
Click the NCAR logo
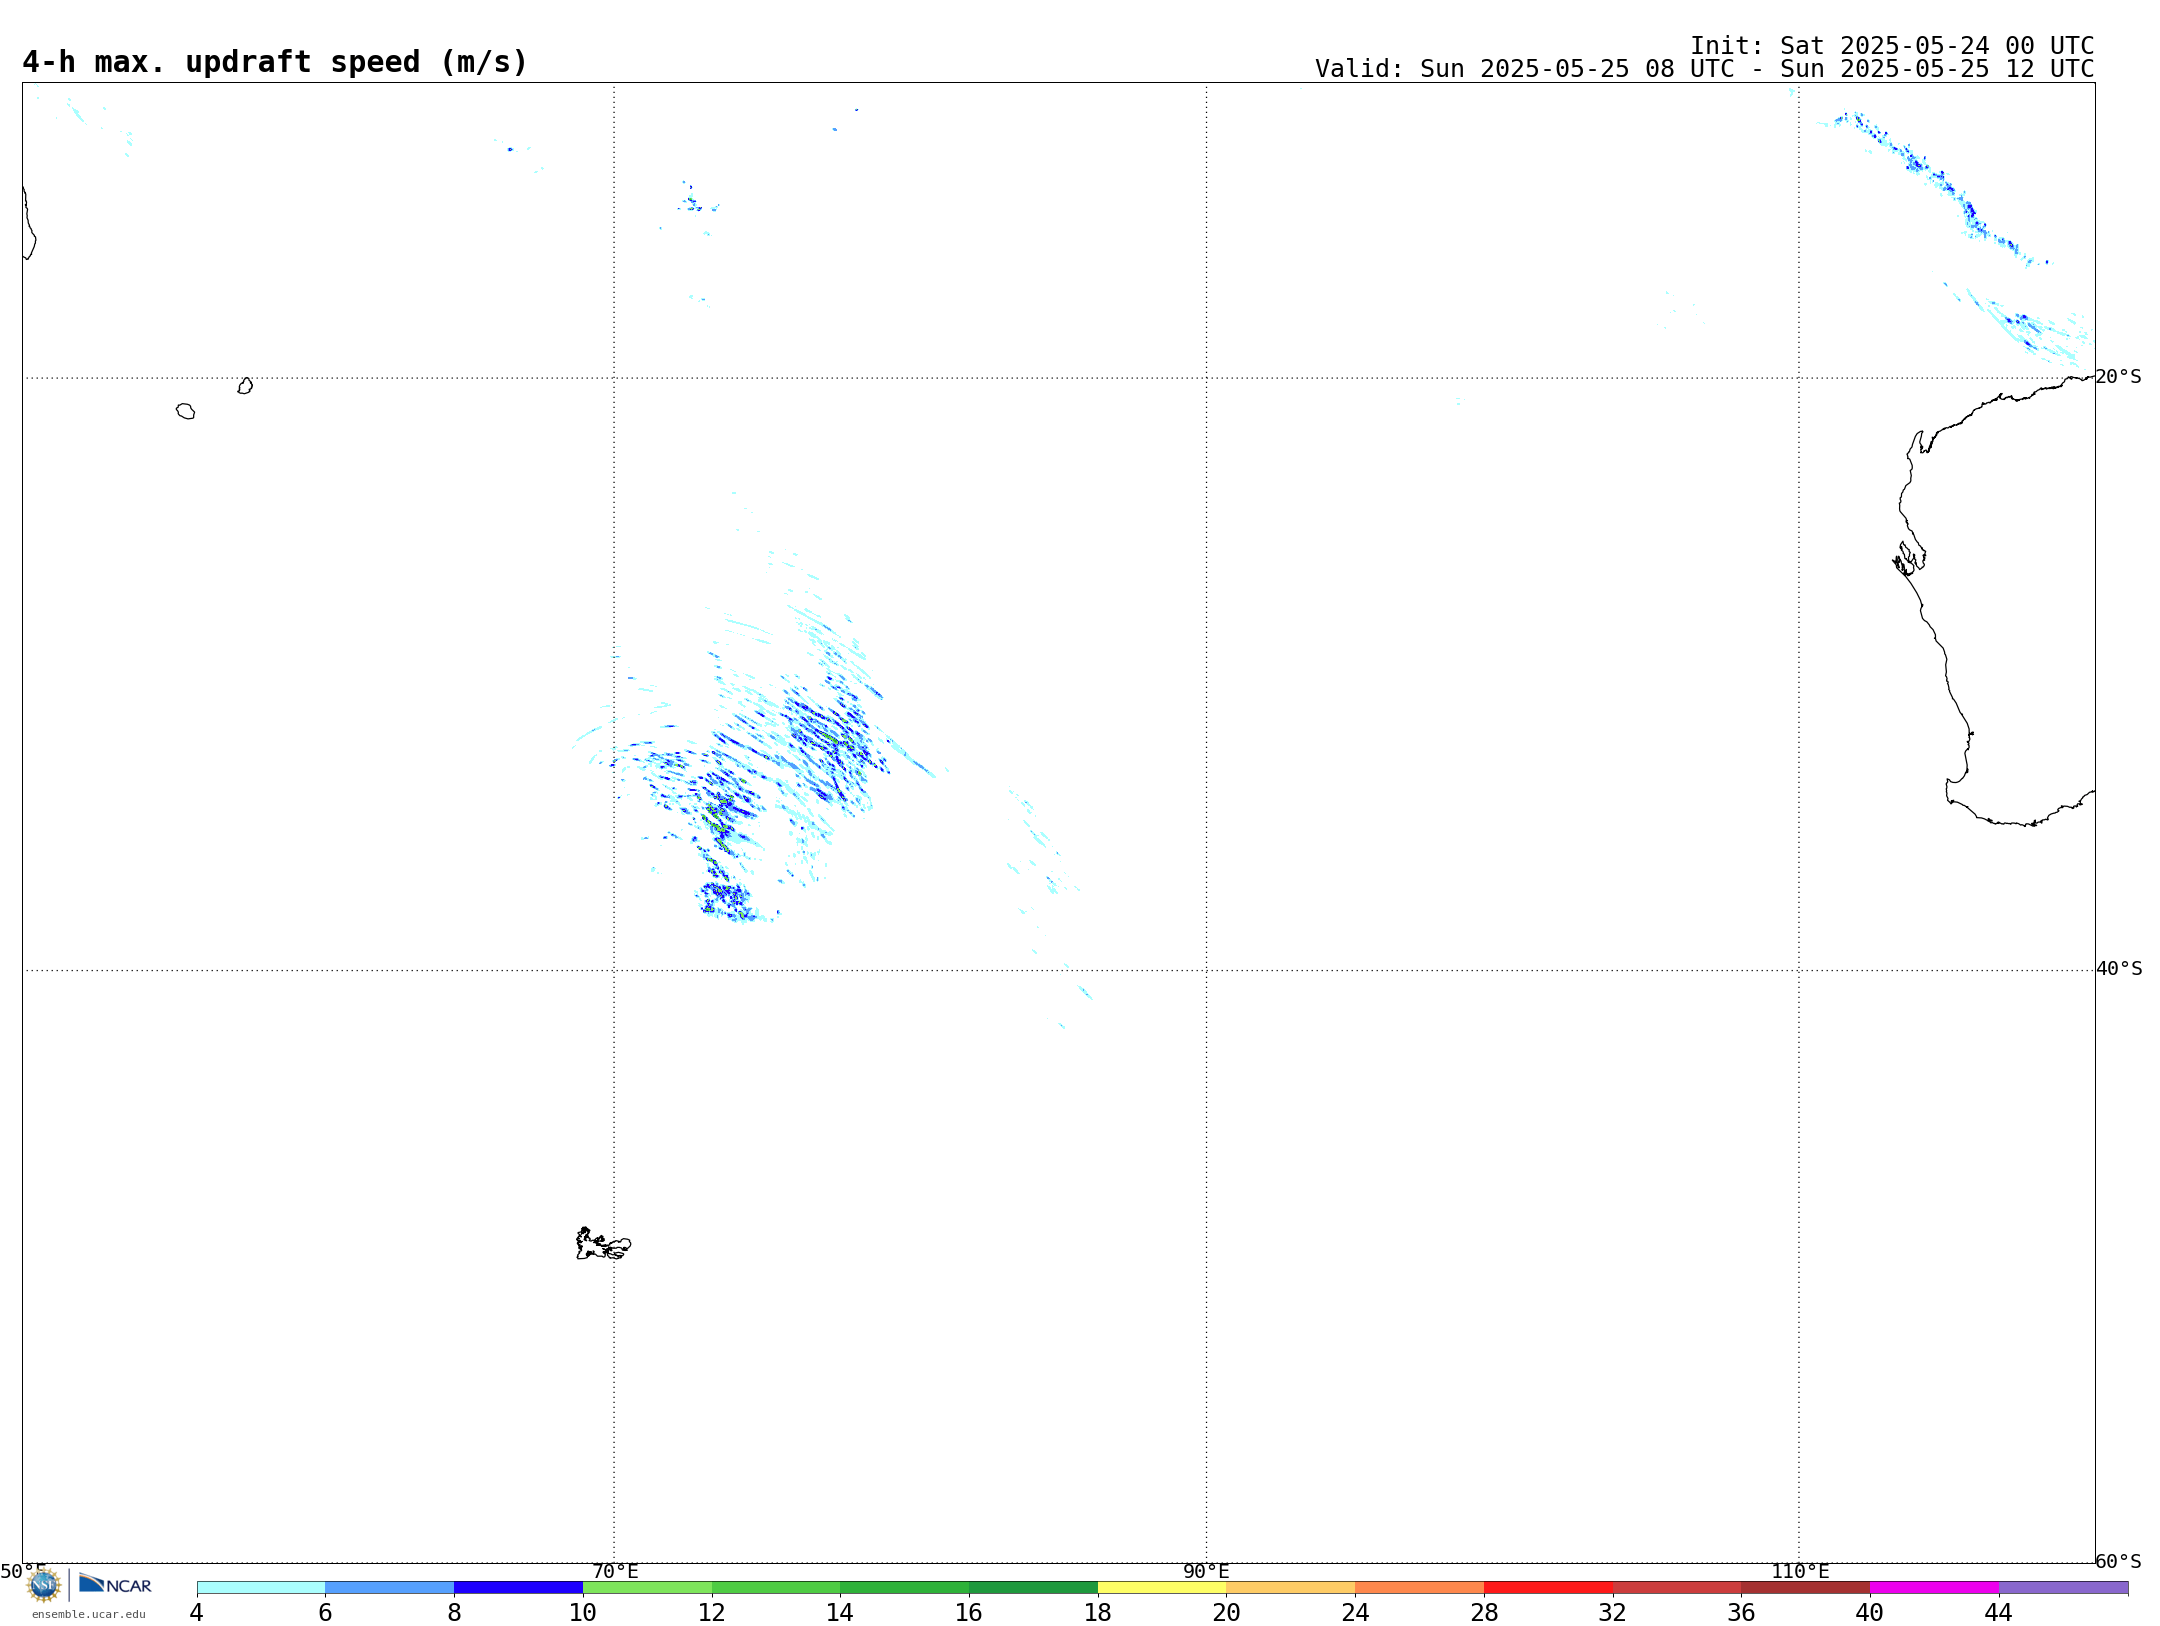click(x=115, y=1584)
